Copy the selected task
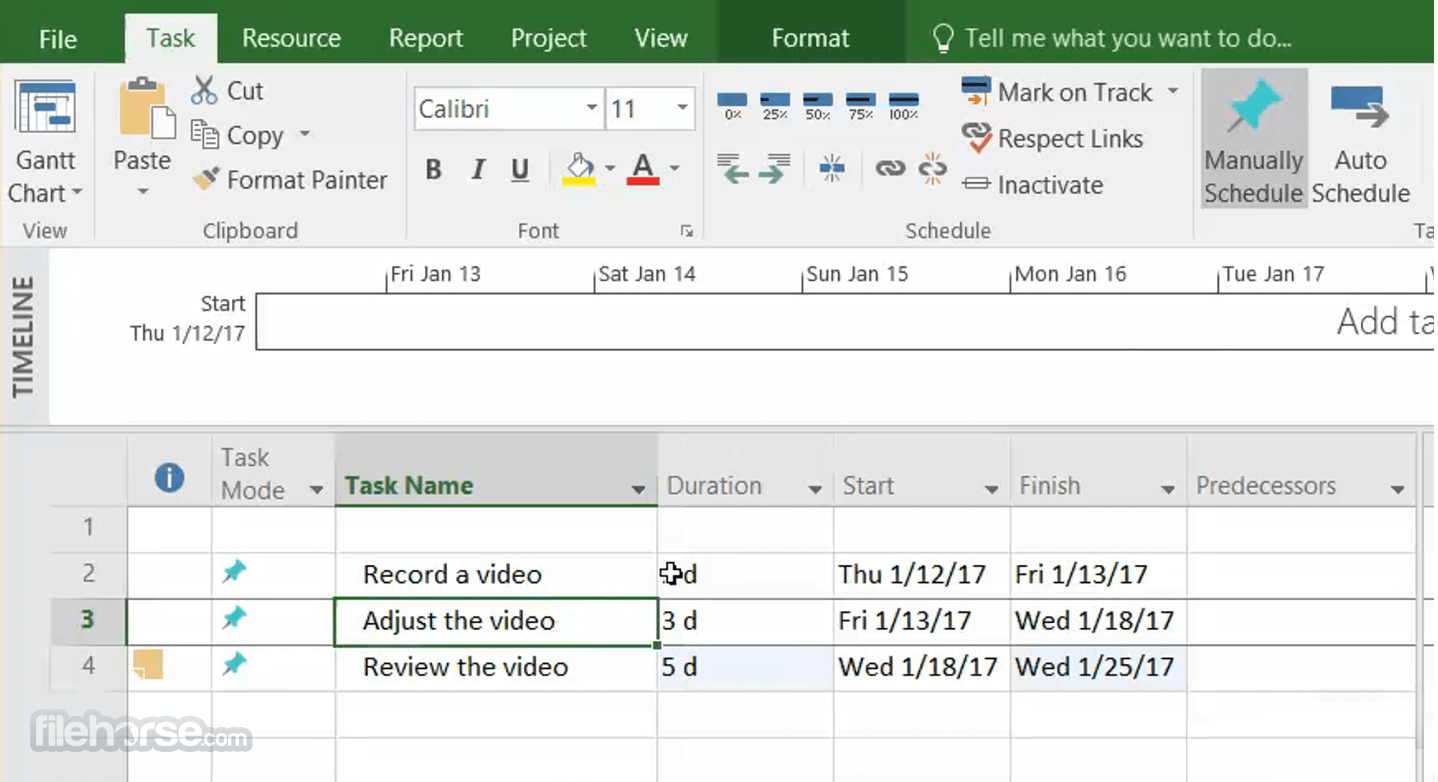Viewport: 1438px width, 782px height. click(238, 135)
